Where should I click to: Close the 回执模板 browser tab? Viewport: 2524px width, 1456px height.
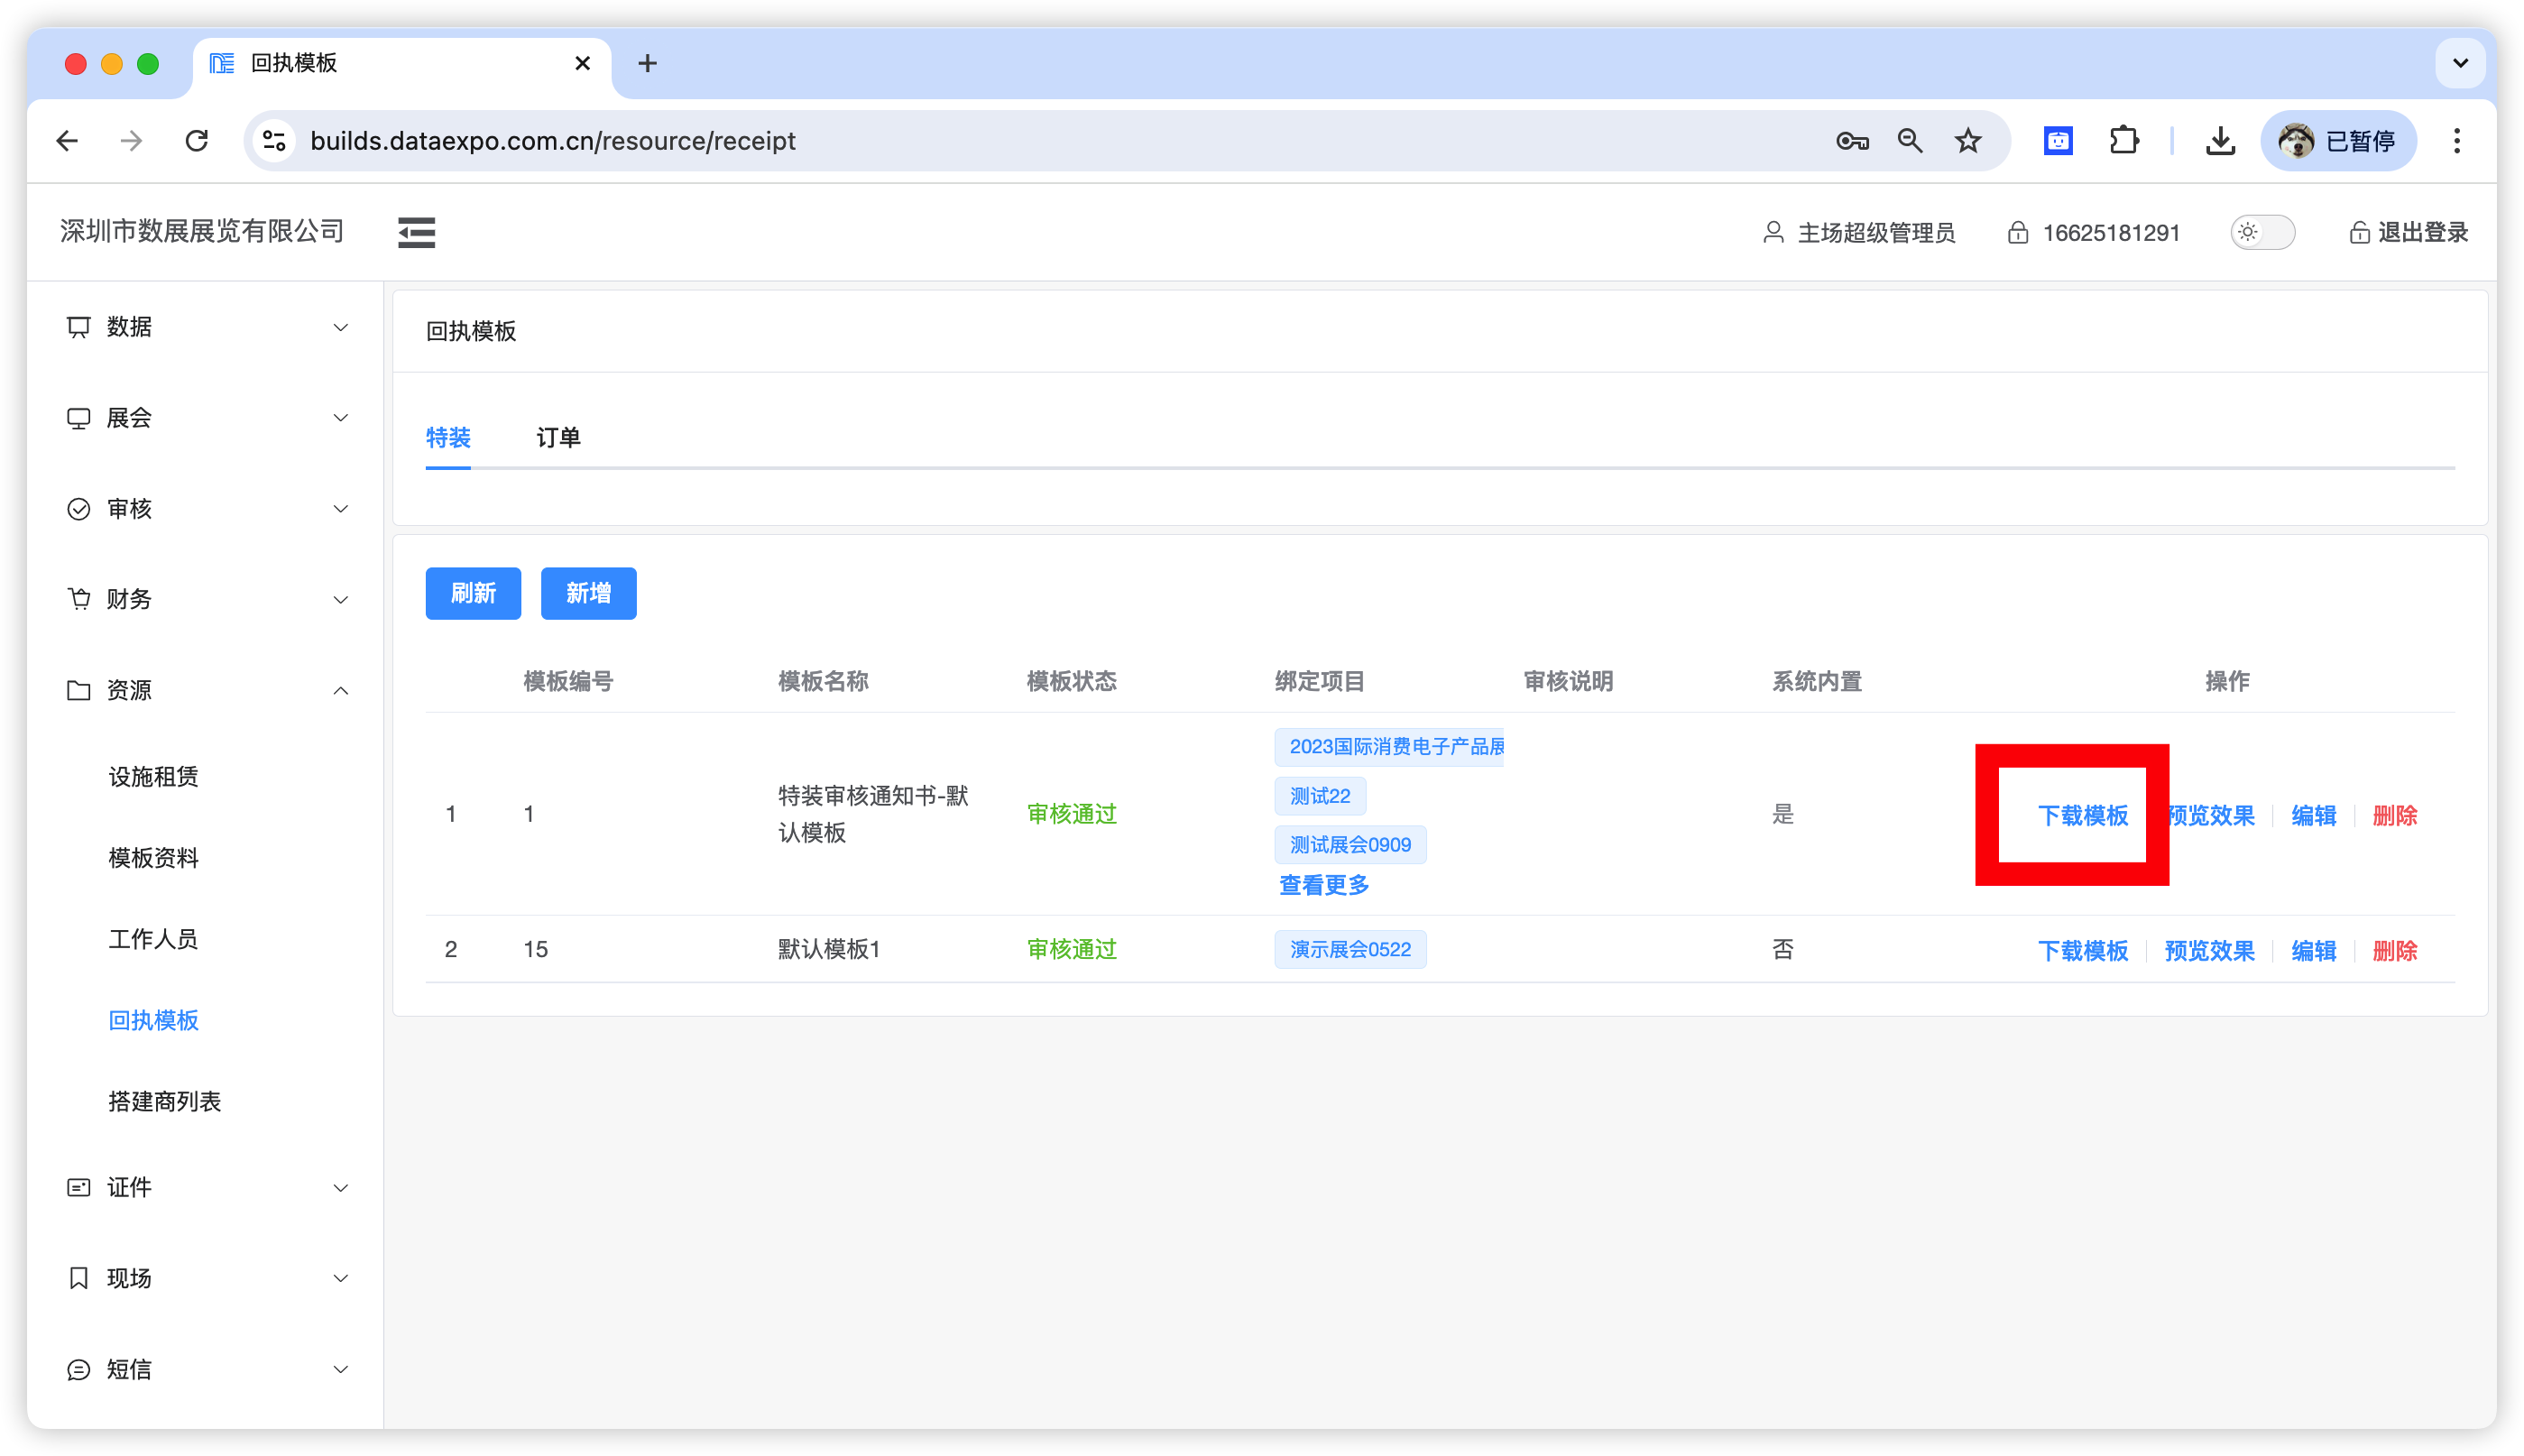[582, 63]
